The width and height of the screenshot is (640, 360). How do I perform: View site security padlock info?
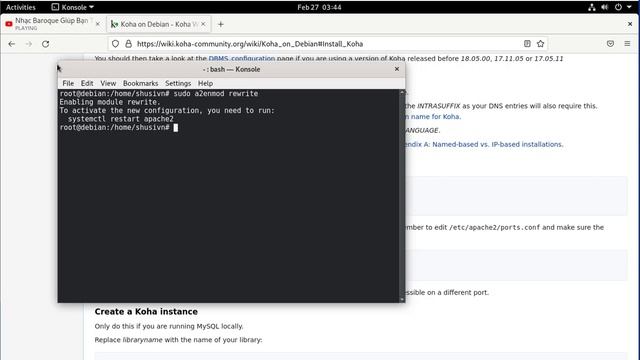click(x=129, y=44)
